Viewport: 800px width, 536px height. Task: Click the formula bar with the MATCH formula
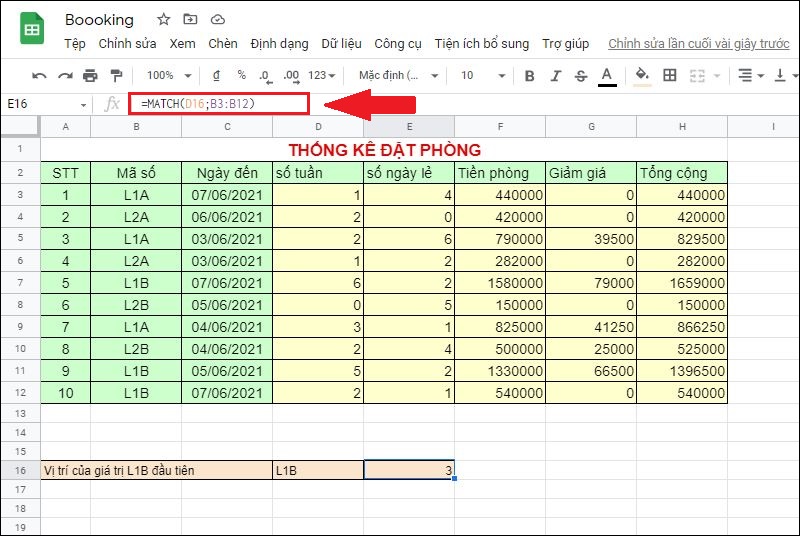218,104
